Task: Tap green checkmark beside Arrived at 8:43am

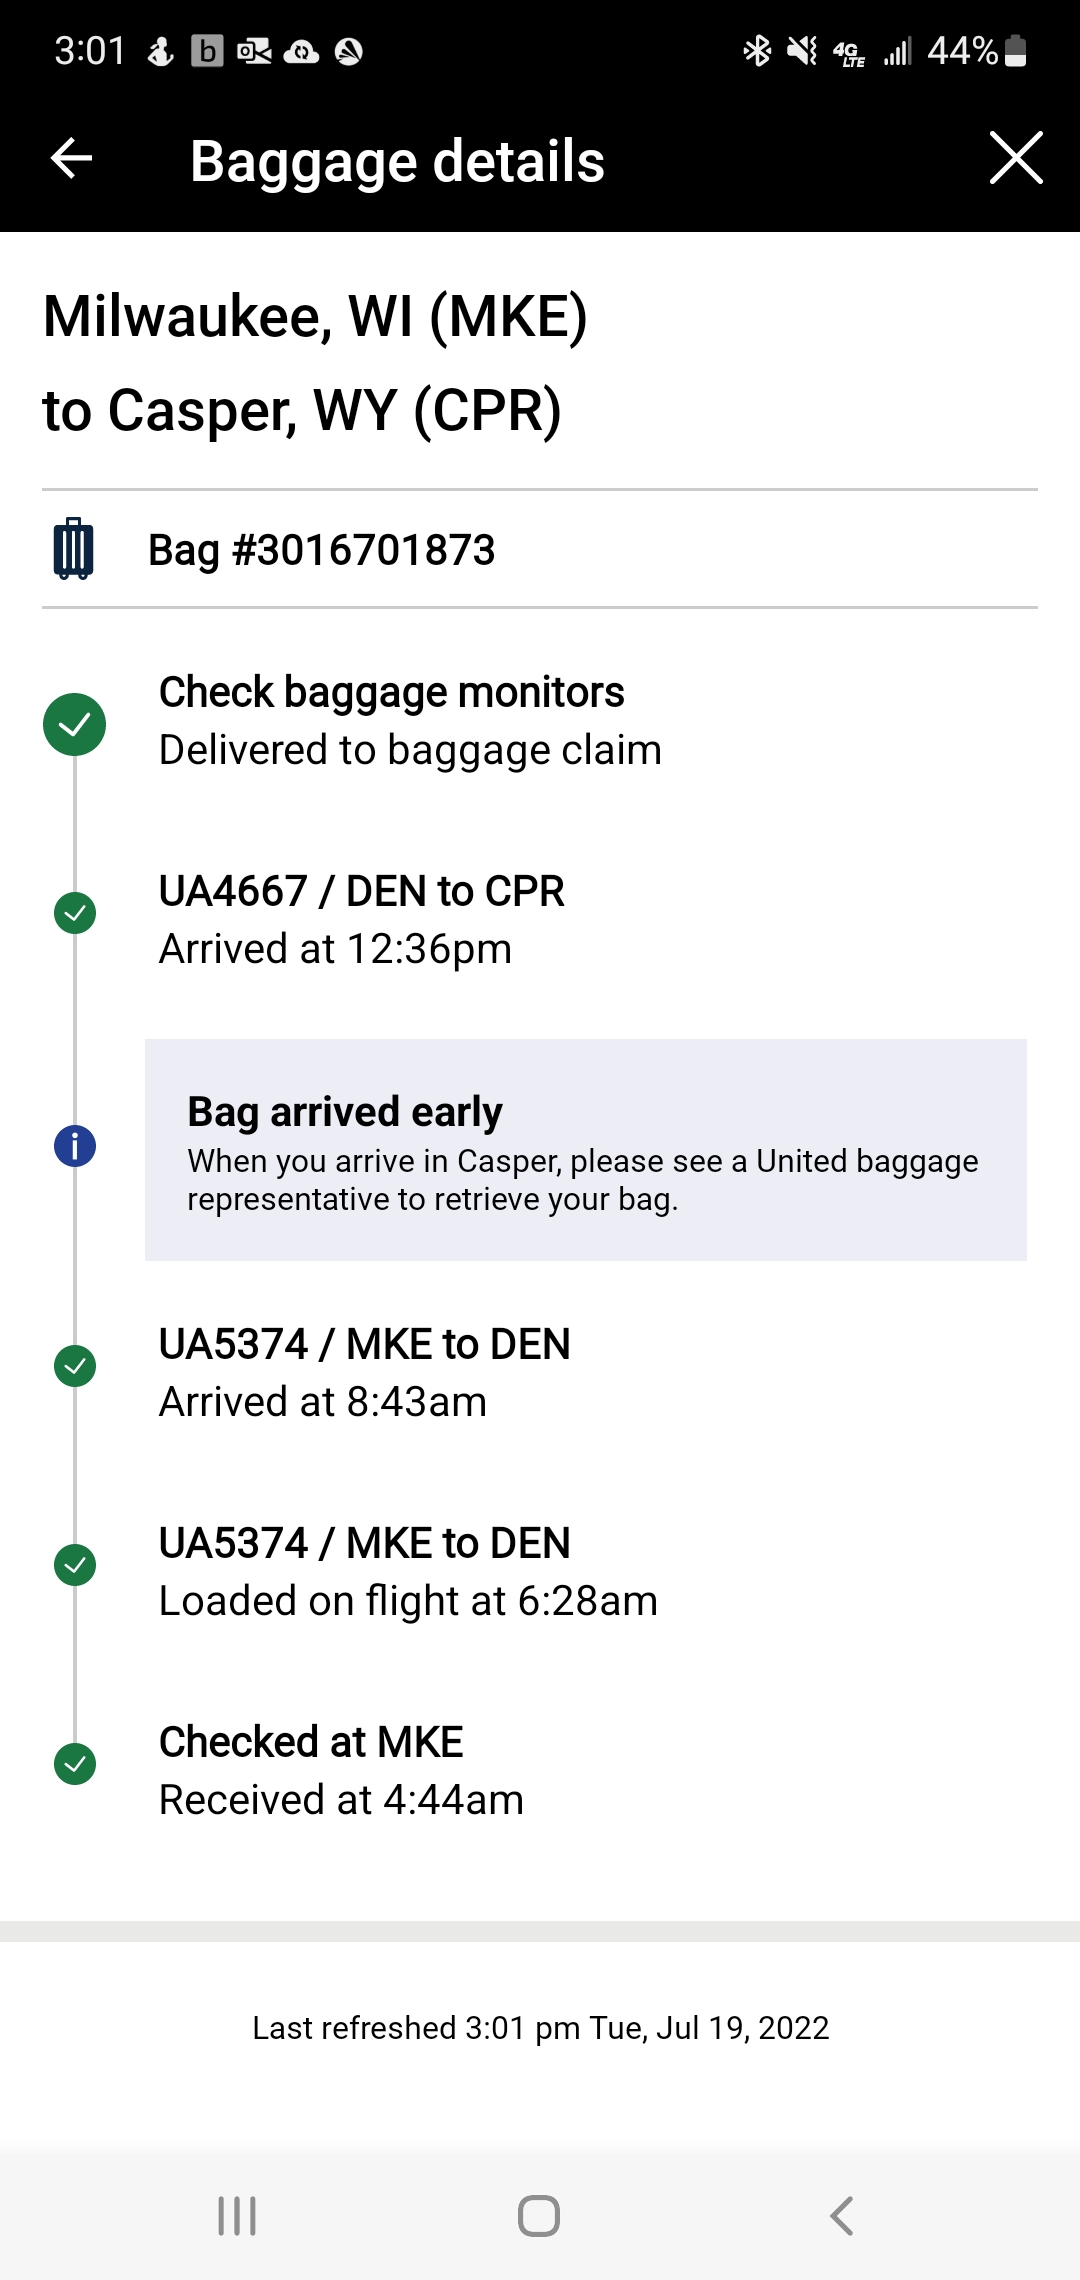Action: pyautogui.click(x=75, y=1366)
